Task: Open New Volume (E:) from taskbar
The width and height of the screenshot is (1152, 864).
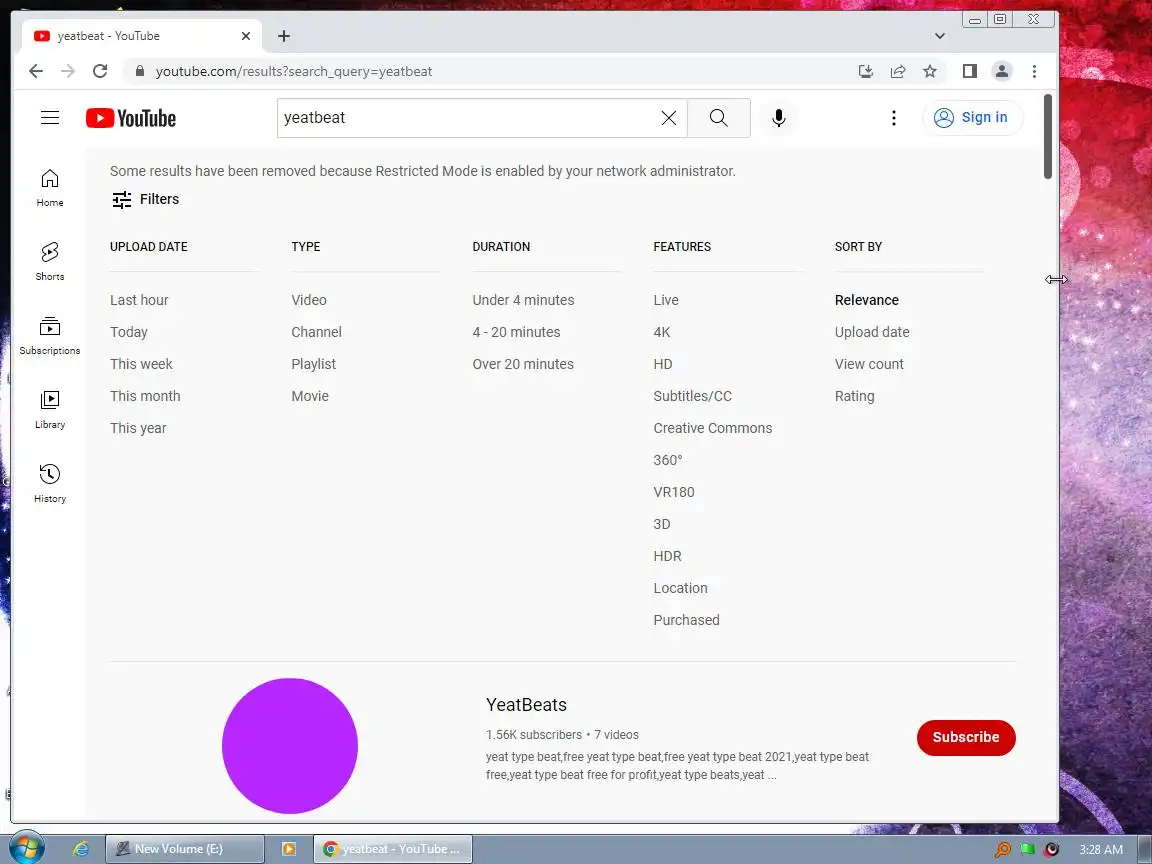Action: [184, 849]
